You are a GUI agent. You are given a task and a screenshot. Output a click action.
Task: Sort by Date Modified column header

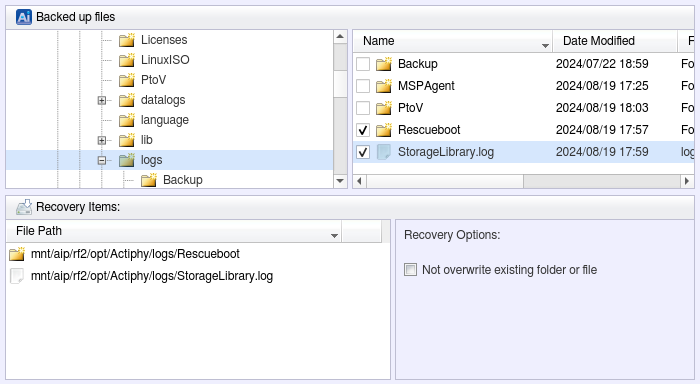(615, 41)
